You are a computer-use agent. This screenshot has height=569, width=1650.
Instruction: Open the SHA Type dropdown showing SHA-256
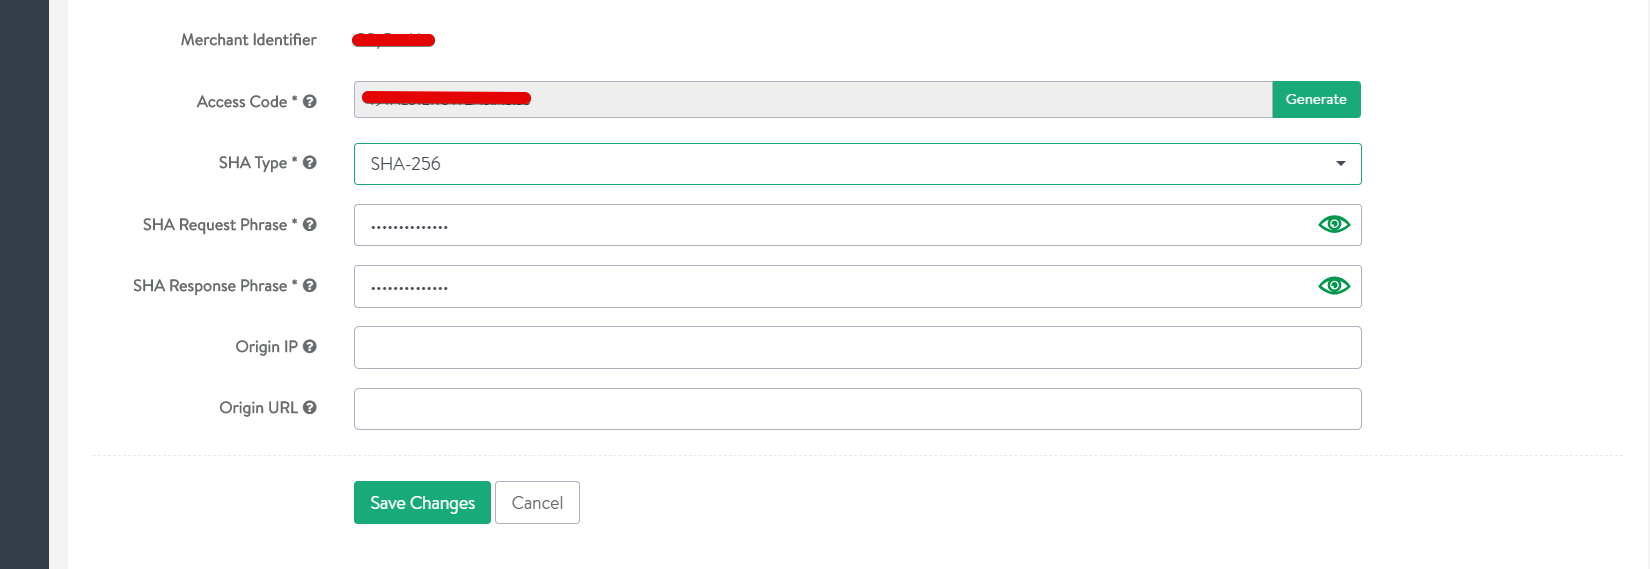pyautogui.click(x=857, y=164)
